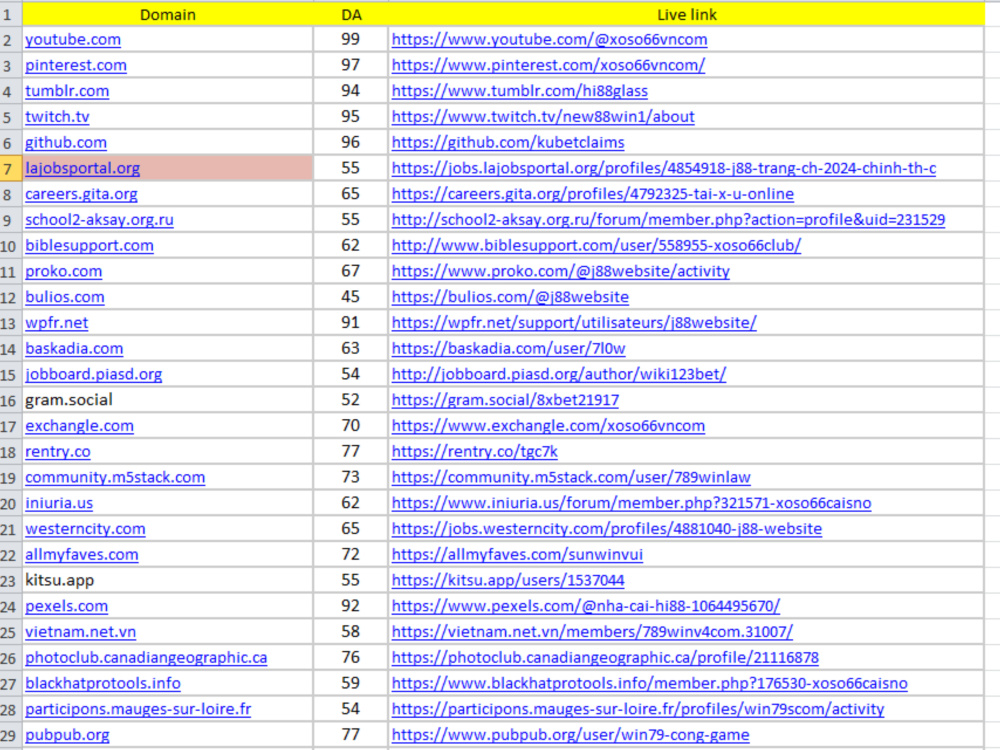Open the allmyfaves.com/sunwinvui live link

coord(517,555)
